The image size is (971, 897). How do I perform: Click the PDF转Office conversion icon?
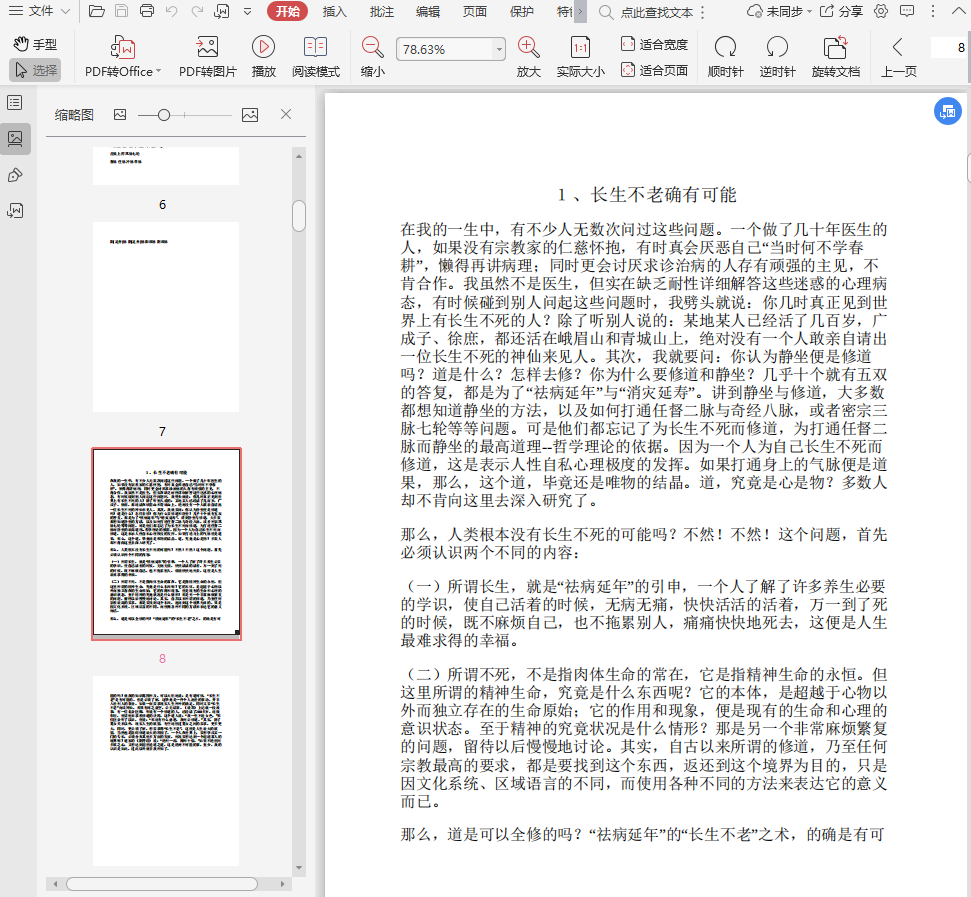point(123,47)
